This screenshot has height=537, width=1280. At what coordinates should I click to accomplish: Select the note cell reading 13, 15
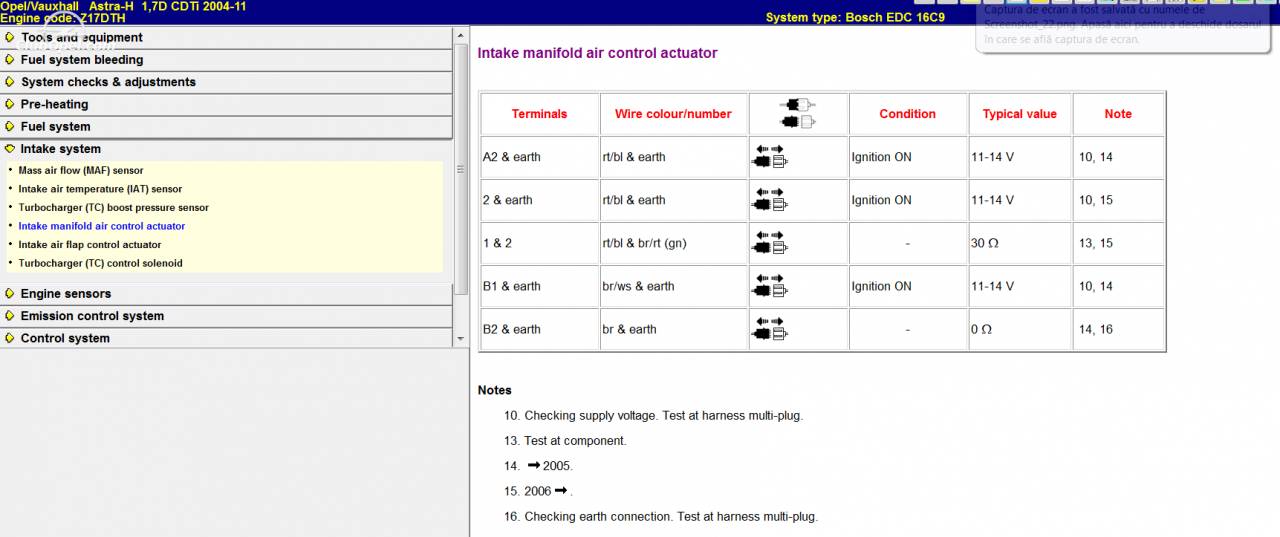click(x=1119, y=243)
